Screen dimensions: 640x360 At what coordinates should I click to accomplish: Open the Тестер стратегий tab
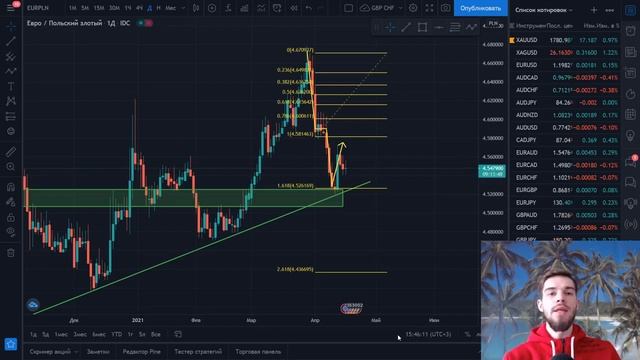[198, 351]
